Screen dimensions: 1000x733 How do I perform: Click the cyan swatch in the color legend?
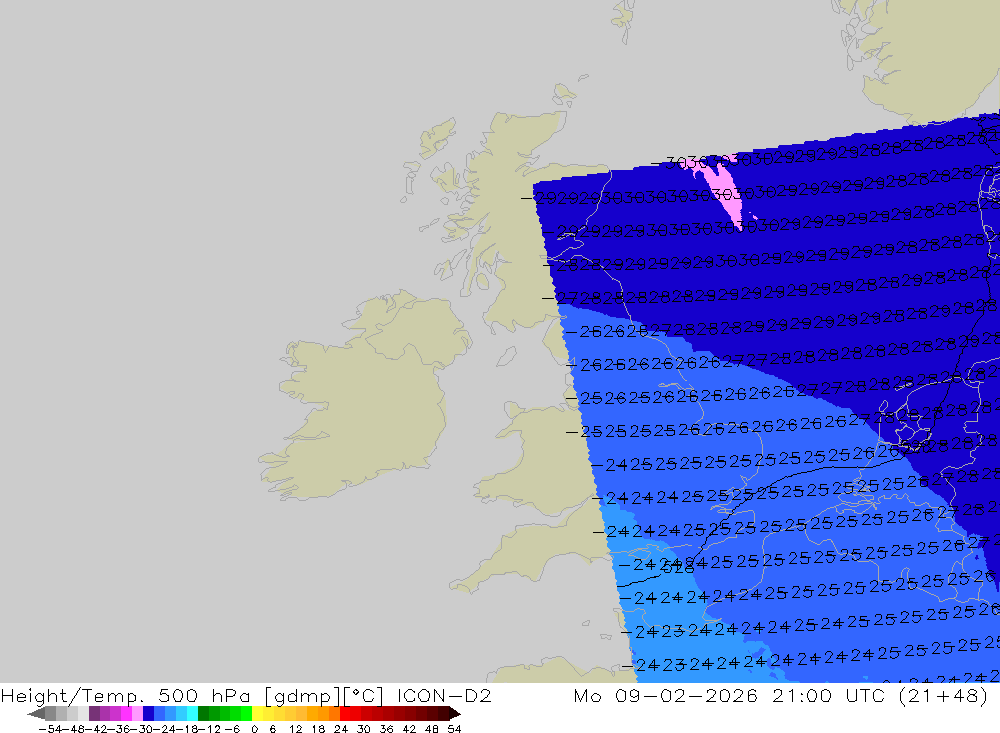coord(192,714)
